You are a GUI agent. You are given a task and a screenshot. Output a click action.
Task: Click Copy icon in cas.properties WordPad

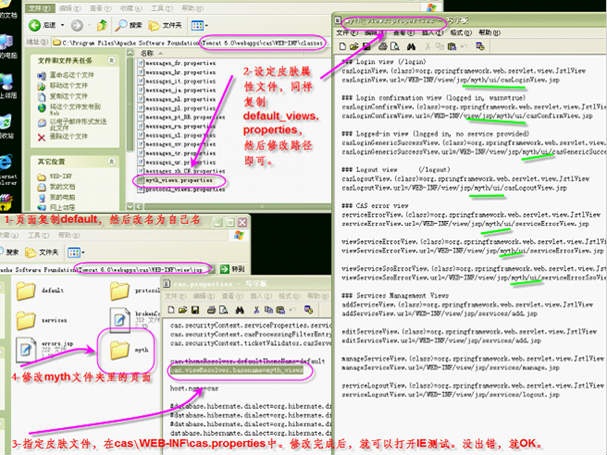point(268,310)
